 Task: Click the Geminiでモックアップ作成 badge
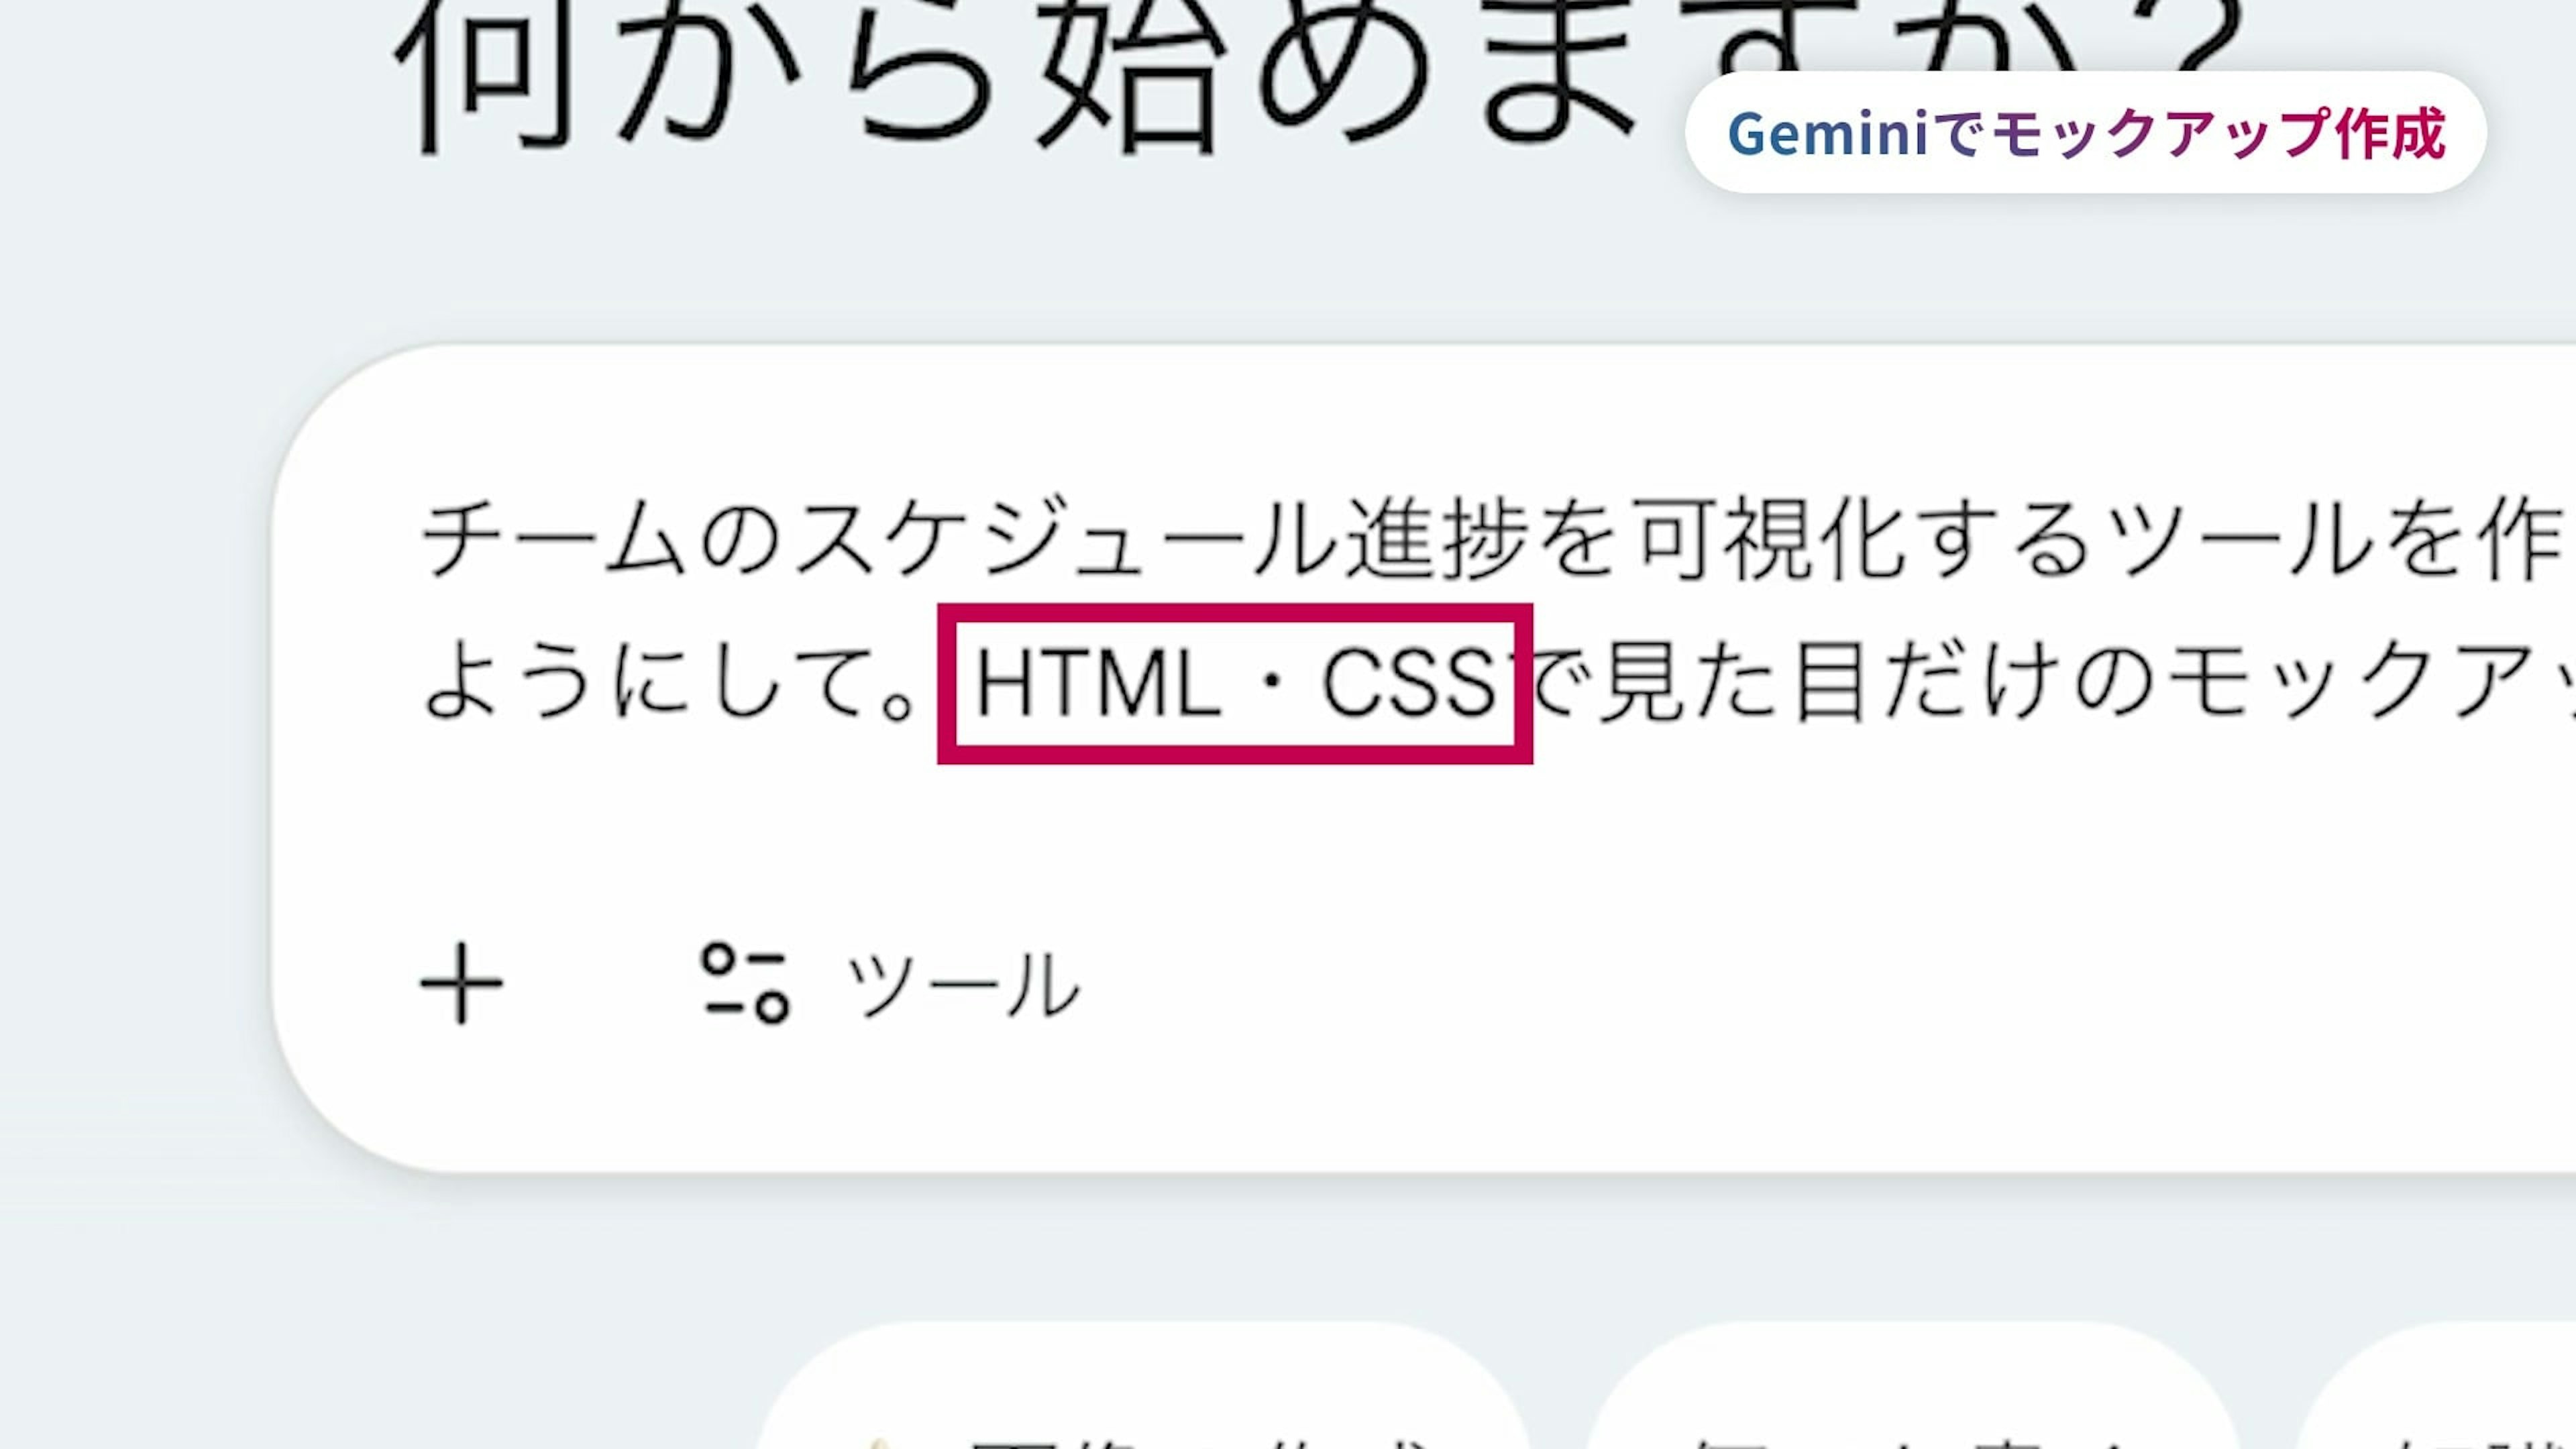point(2085,133)
